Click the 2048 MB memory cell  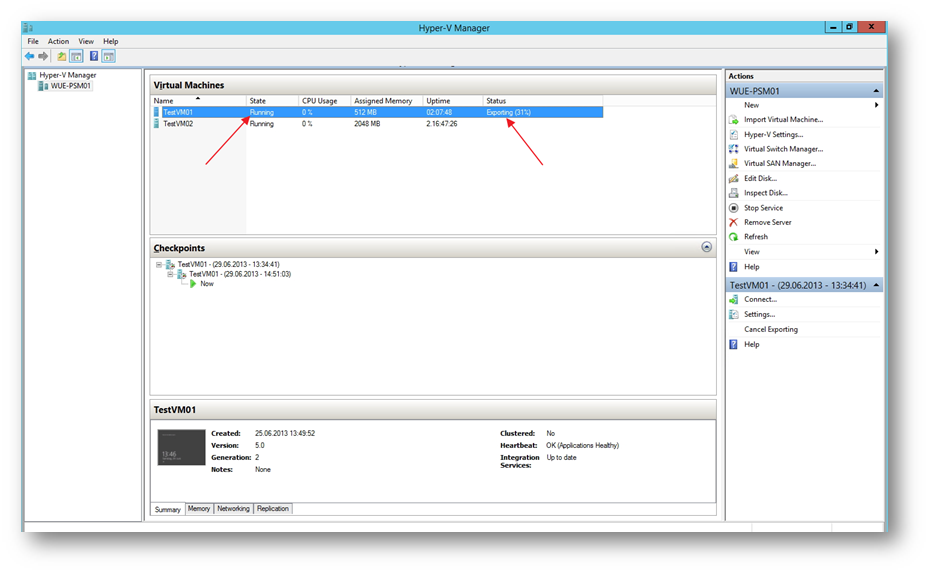(367, 124)
